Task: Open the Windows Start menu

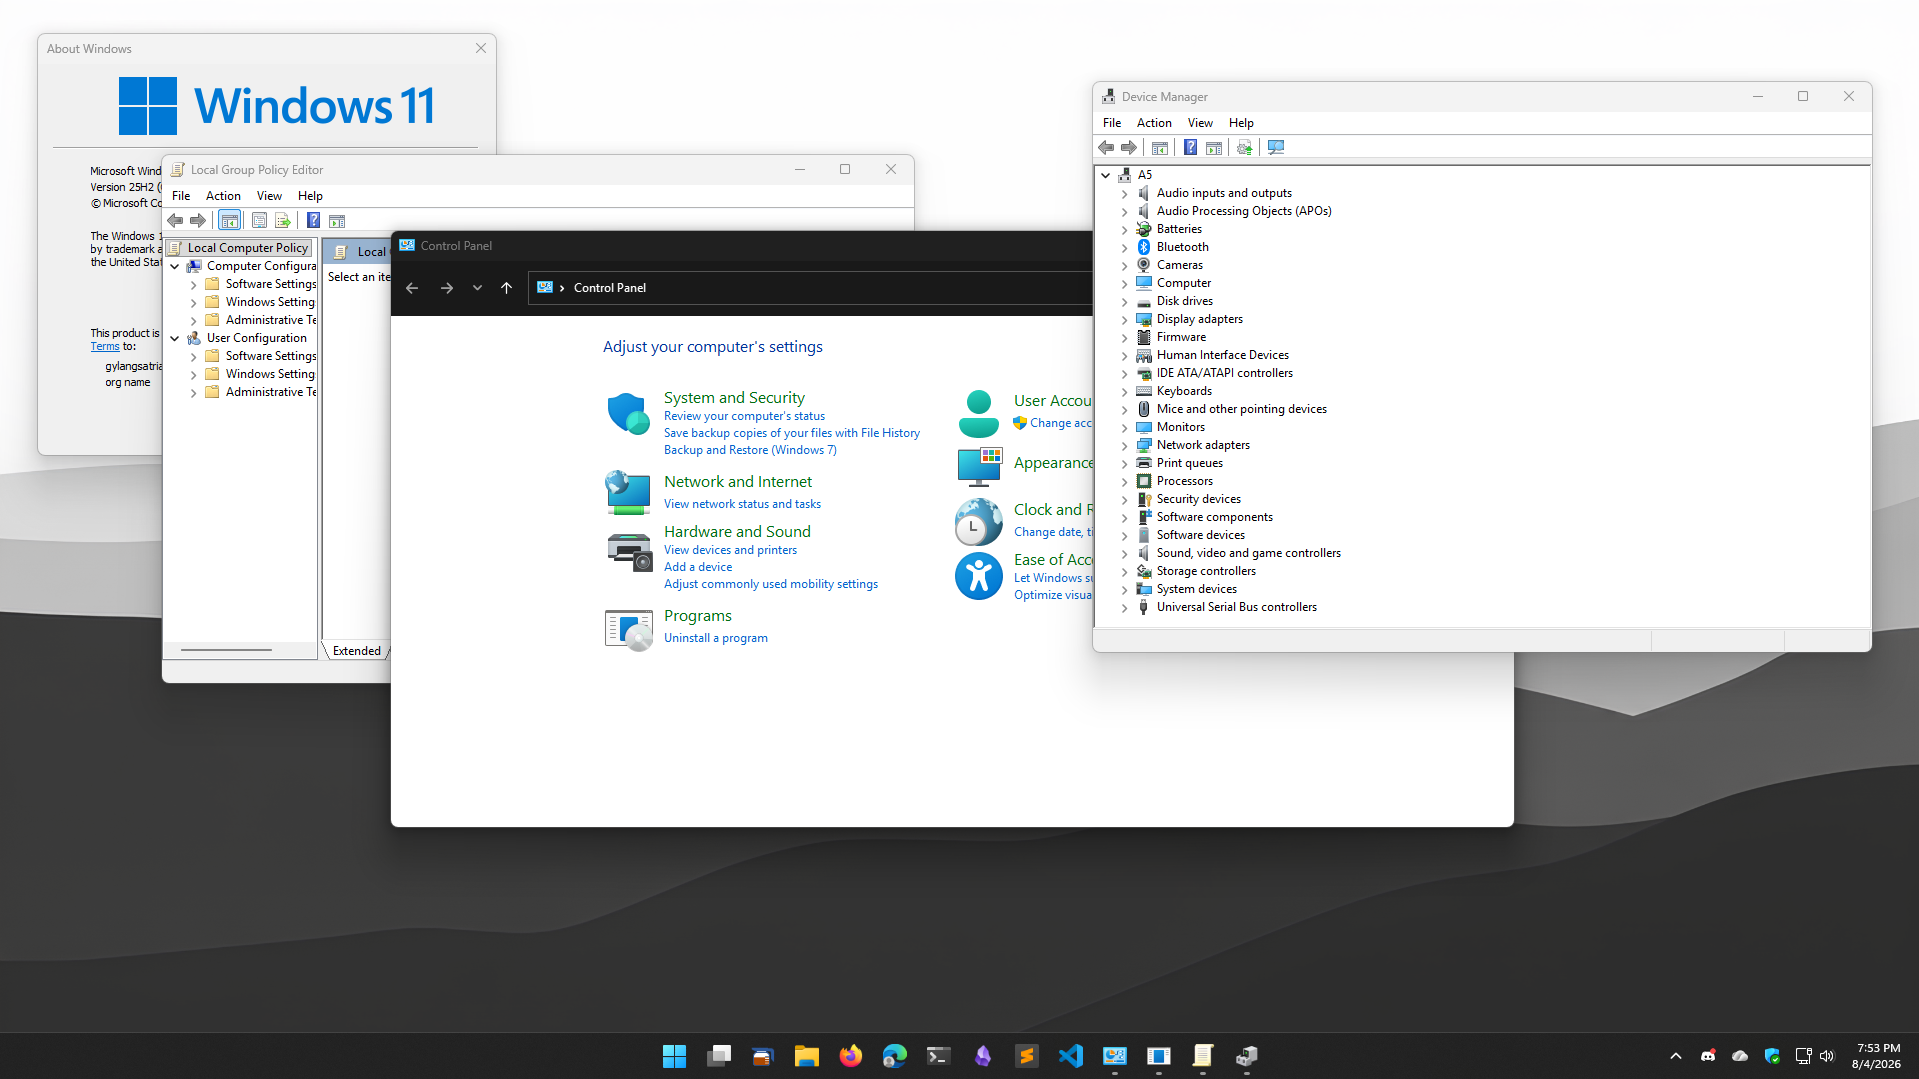Action: [x=675, y=1056]
